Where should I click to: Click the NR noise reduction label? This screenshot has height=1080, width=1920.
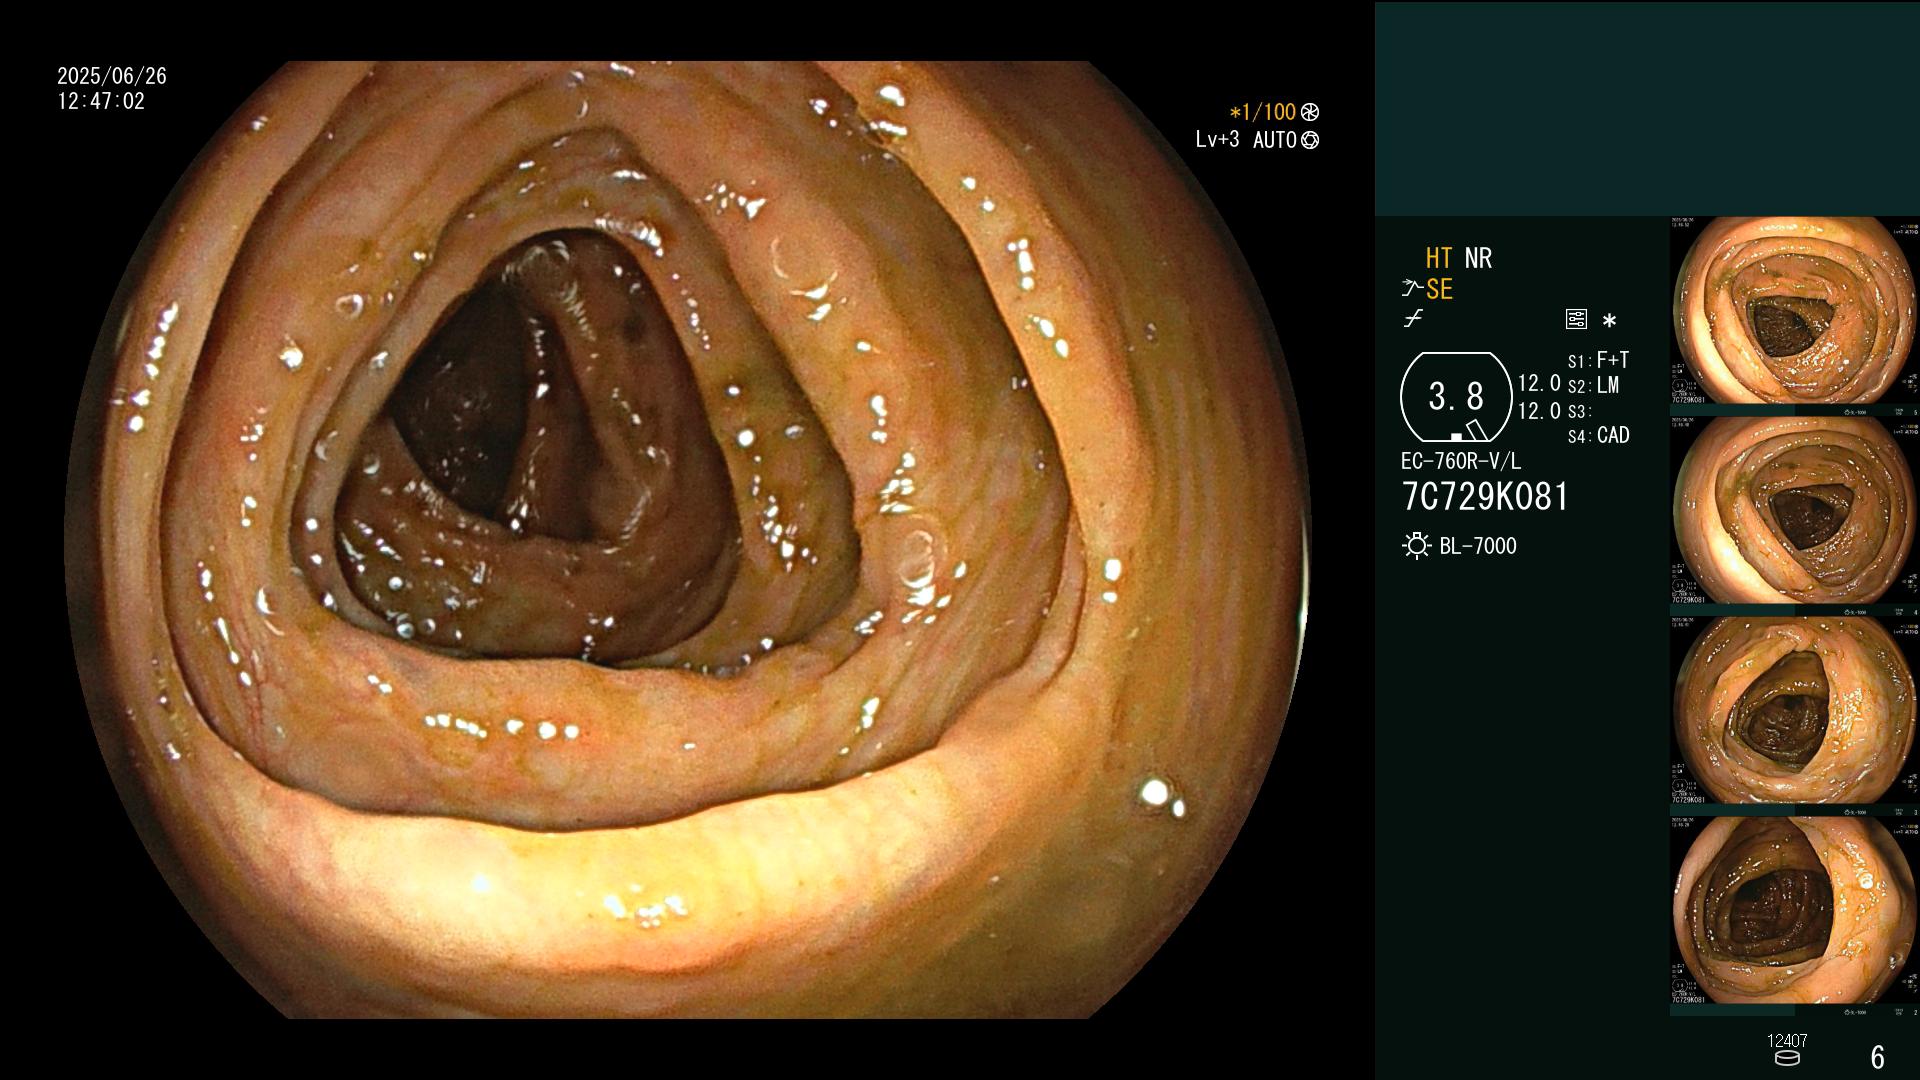click(x=1478, y=259)
